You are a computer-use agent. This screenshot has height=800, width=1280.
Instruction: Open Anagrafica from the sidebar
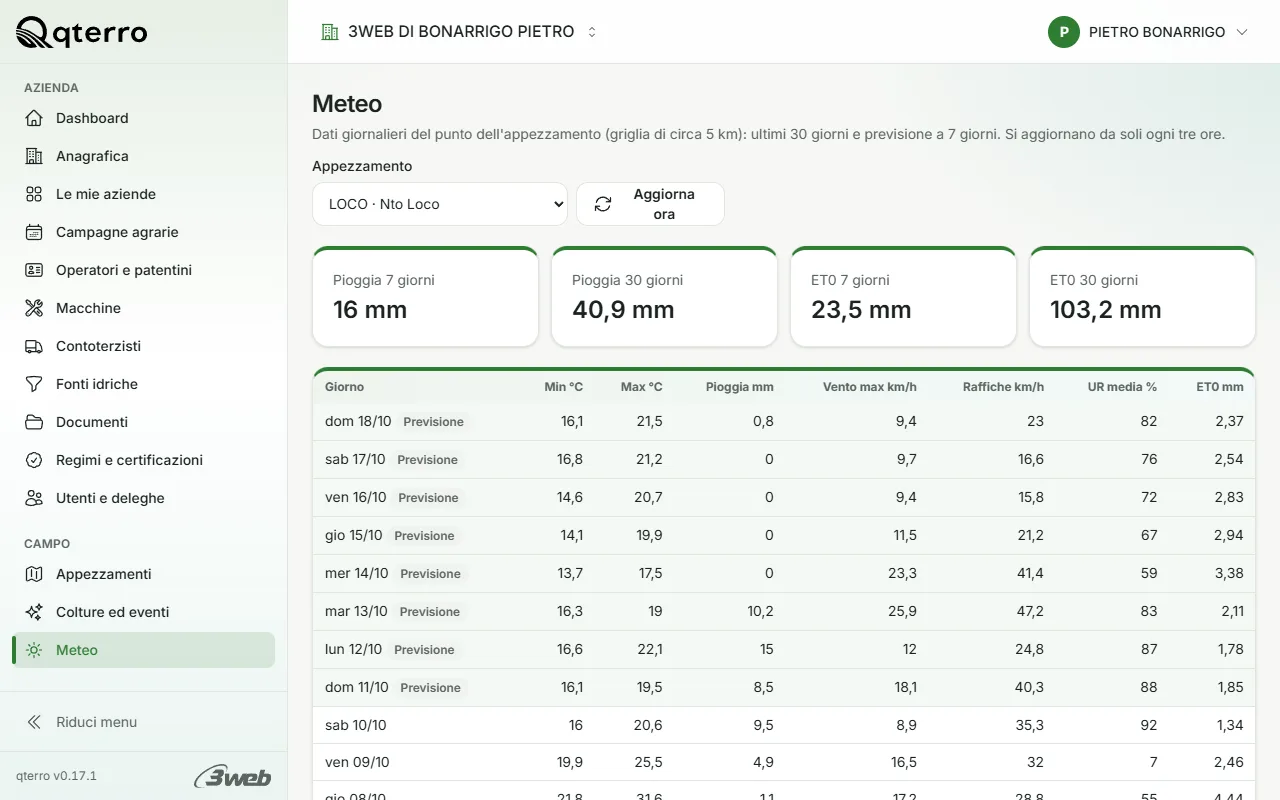[144, 156]
